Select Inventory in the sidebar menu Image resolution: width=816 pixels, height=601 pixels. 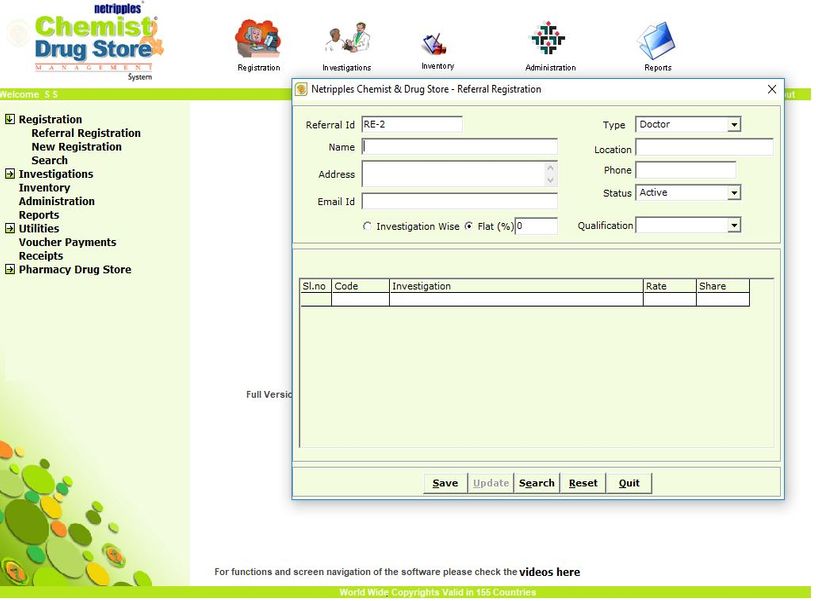point(44,188)
